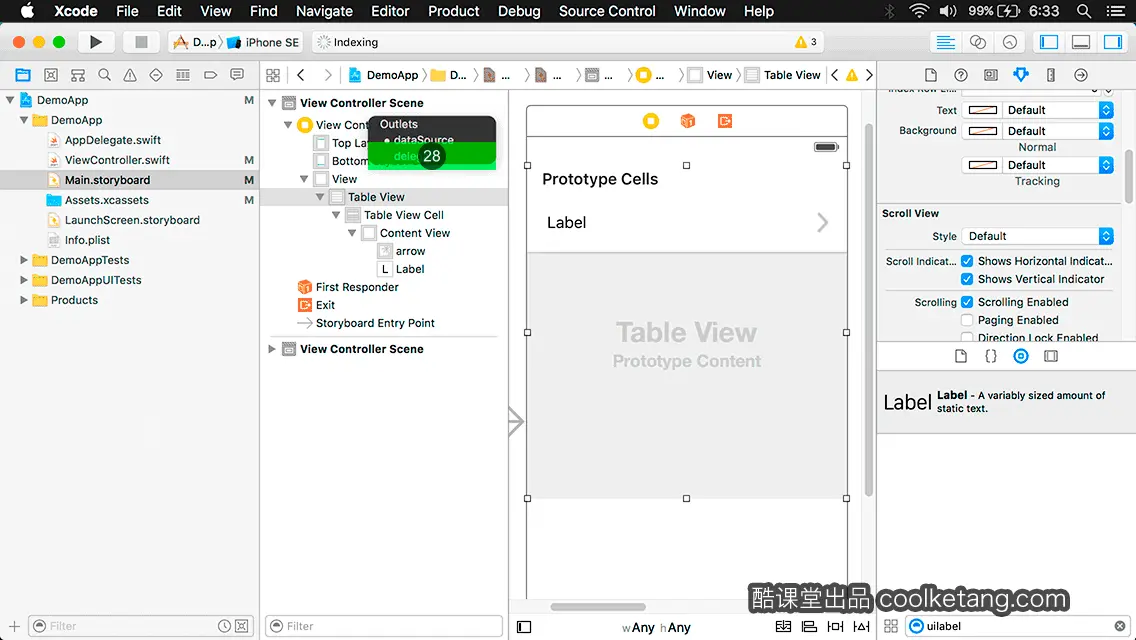
Task: Expand the Products group
Action: [24, 300]
